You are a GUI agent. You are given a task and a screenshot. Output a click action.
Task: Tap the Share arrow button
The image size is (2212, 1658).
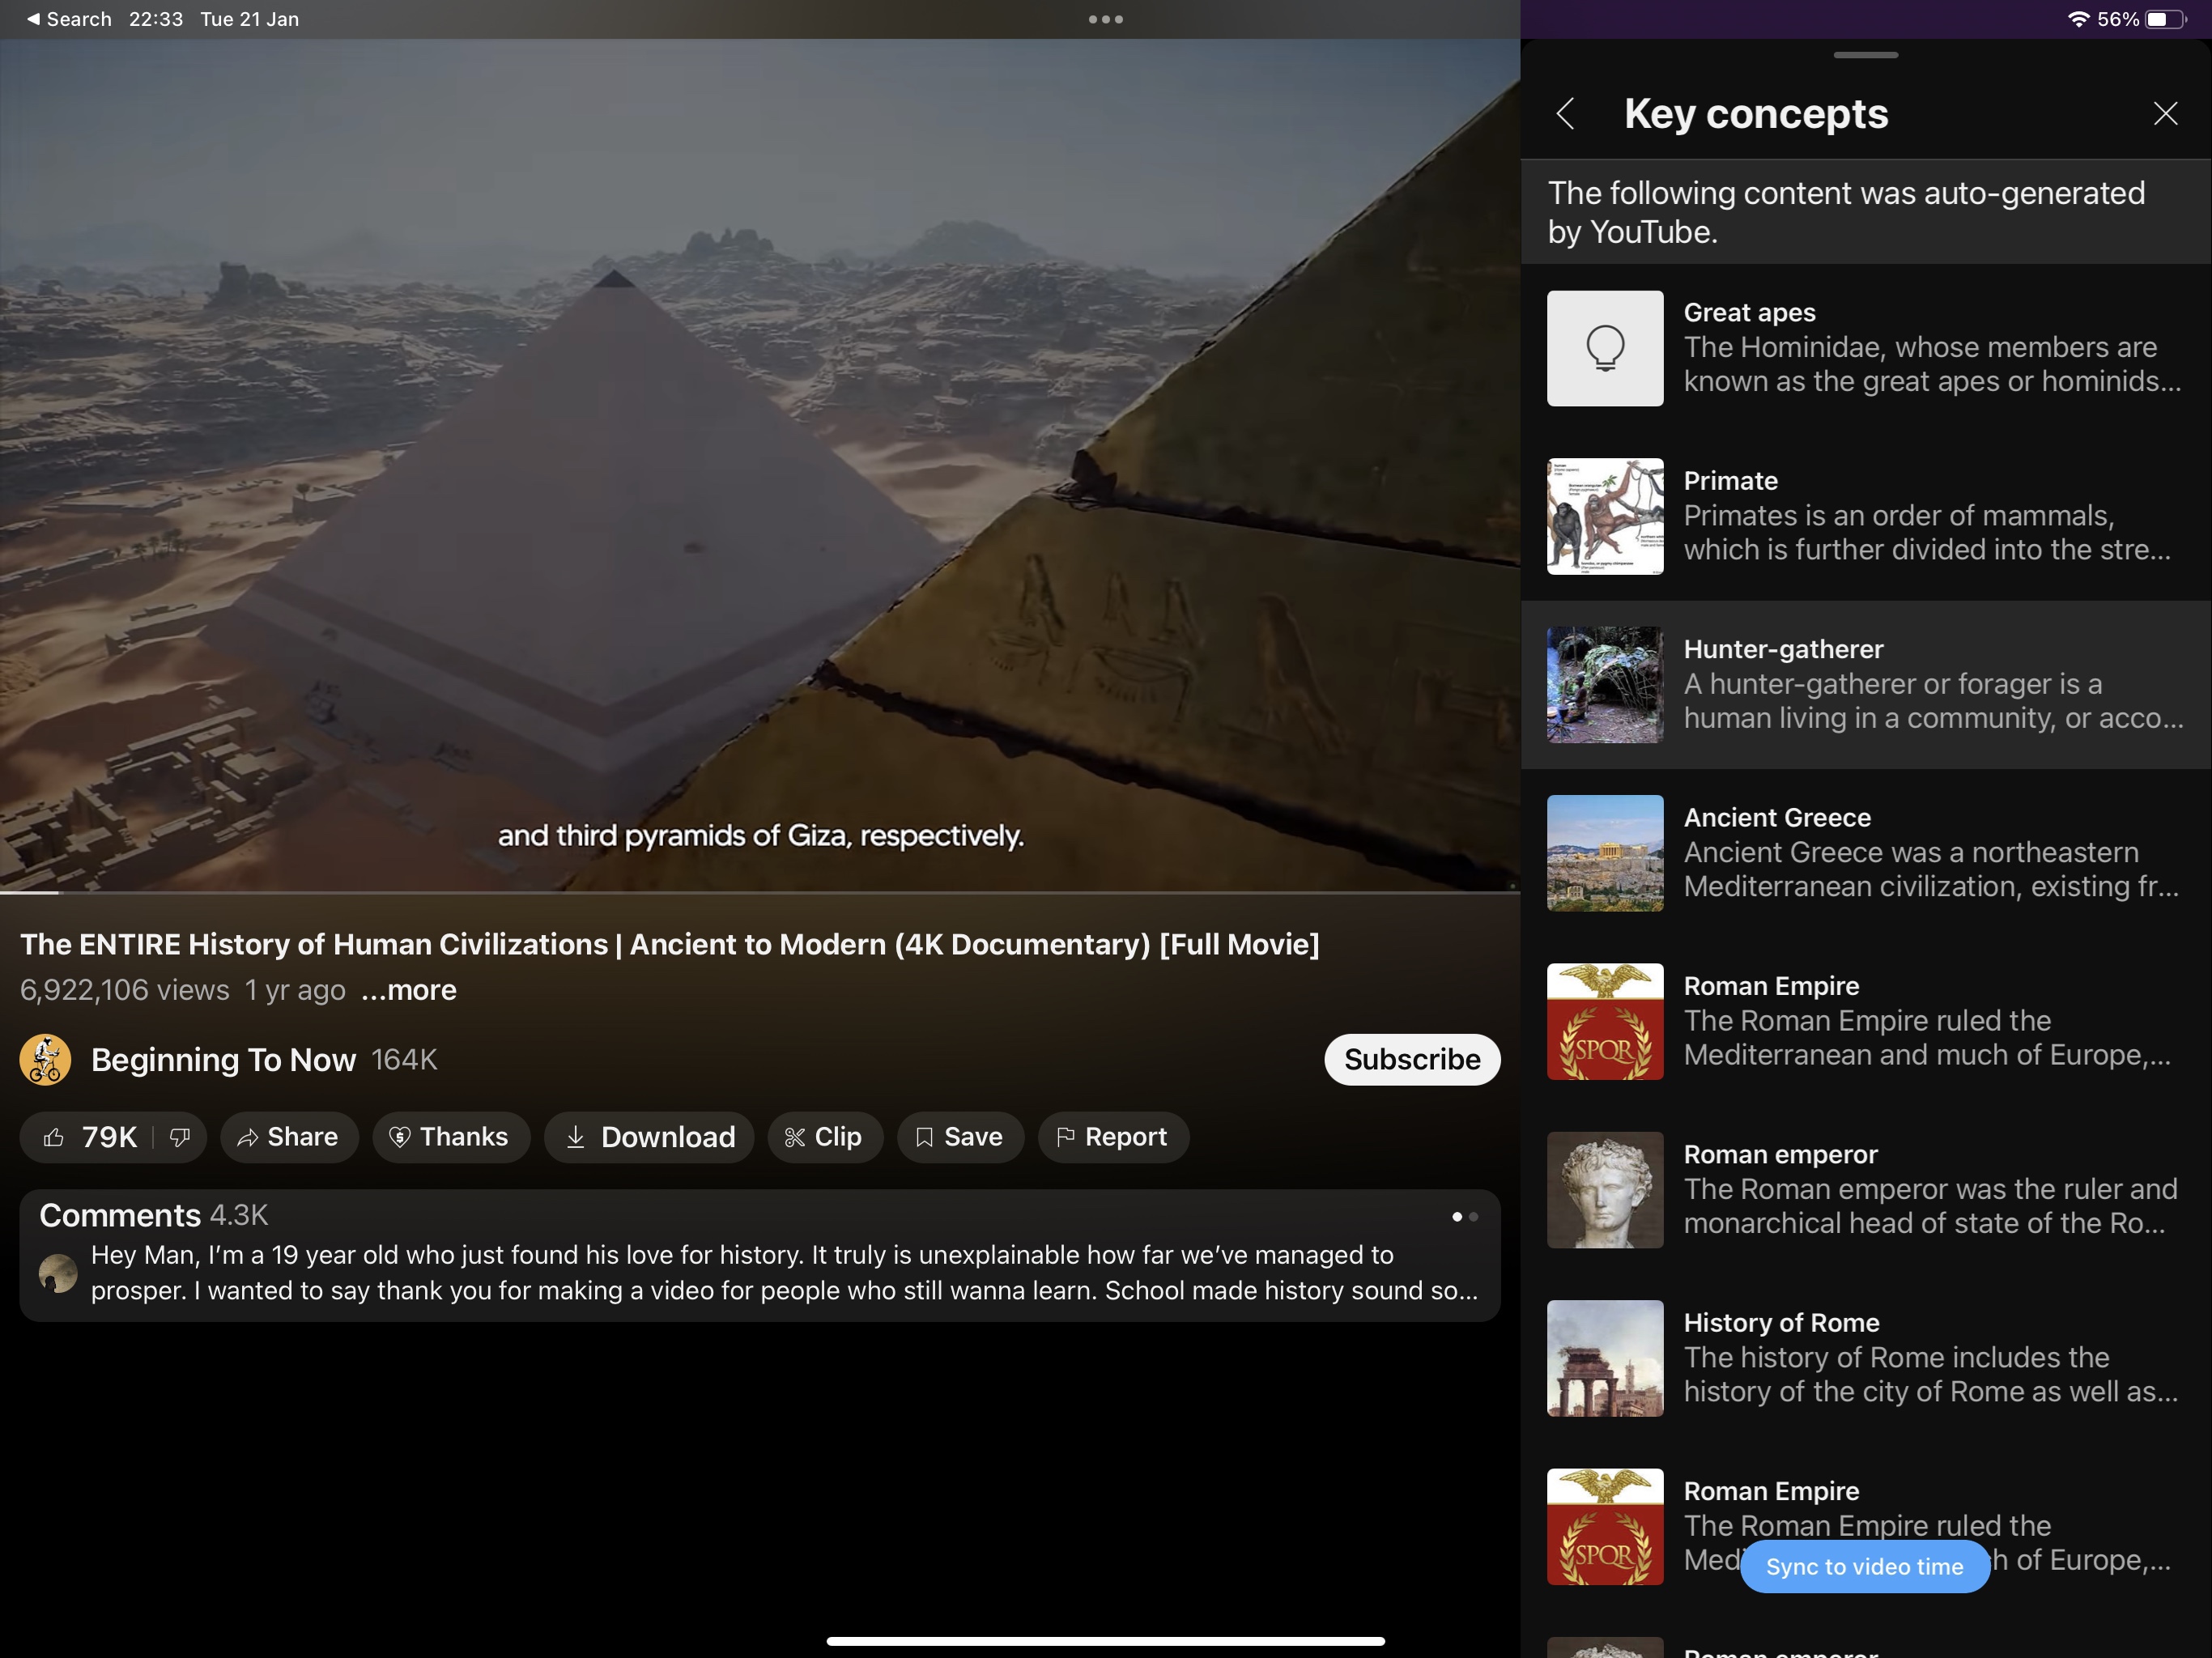pos(289,1137)
